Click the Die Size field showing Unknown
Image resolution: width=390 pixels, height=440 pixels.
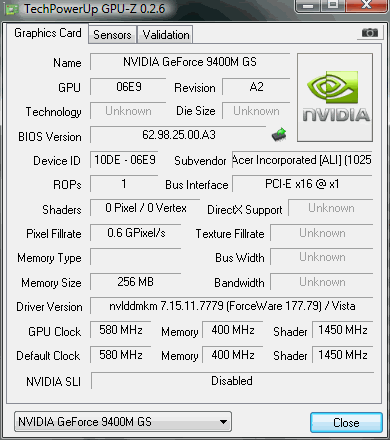pyautogui.click(x=256, y=111)
